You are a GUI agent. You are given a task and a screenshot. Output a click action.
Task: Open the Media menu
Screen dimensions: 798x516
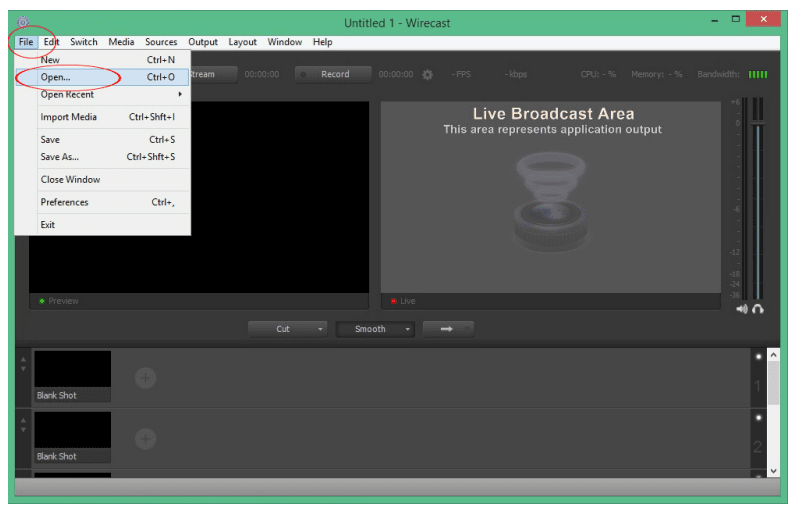121,42
